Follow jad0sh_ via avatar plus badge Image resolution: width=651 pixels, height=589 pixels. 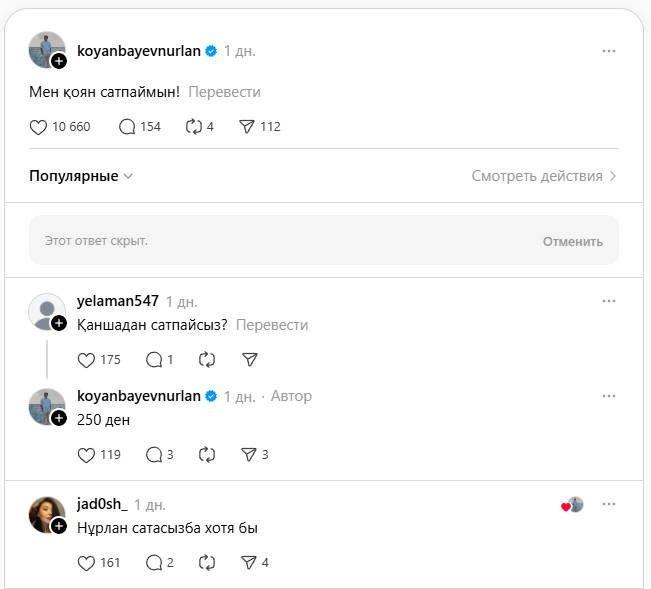click(59, 526)
